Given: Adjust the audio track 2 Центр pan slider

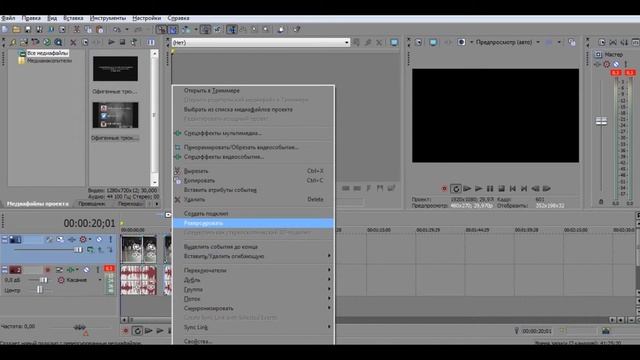Looking at the screenshot, I should pyautogui.click(x=39, y=290).
